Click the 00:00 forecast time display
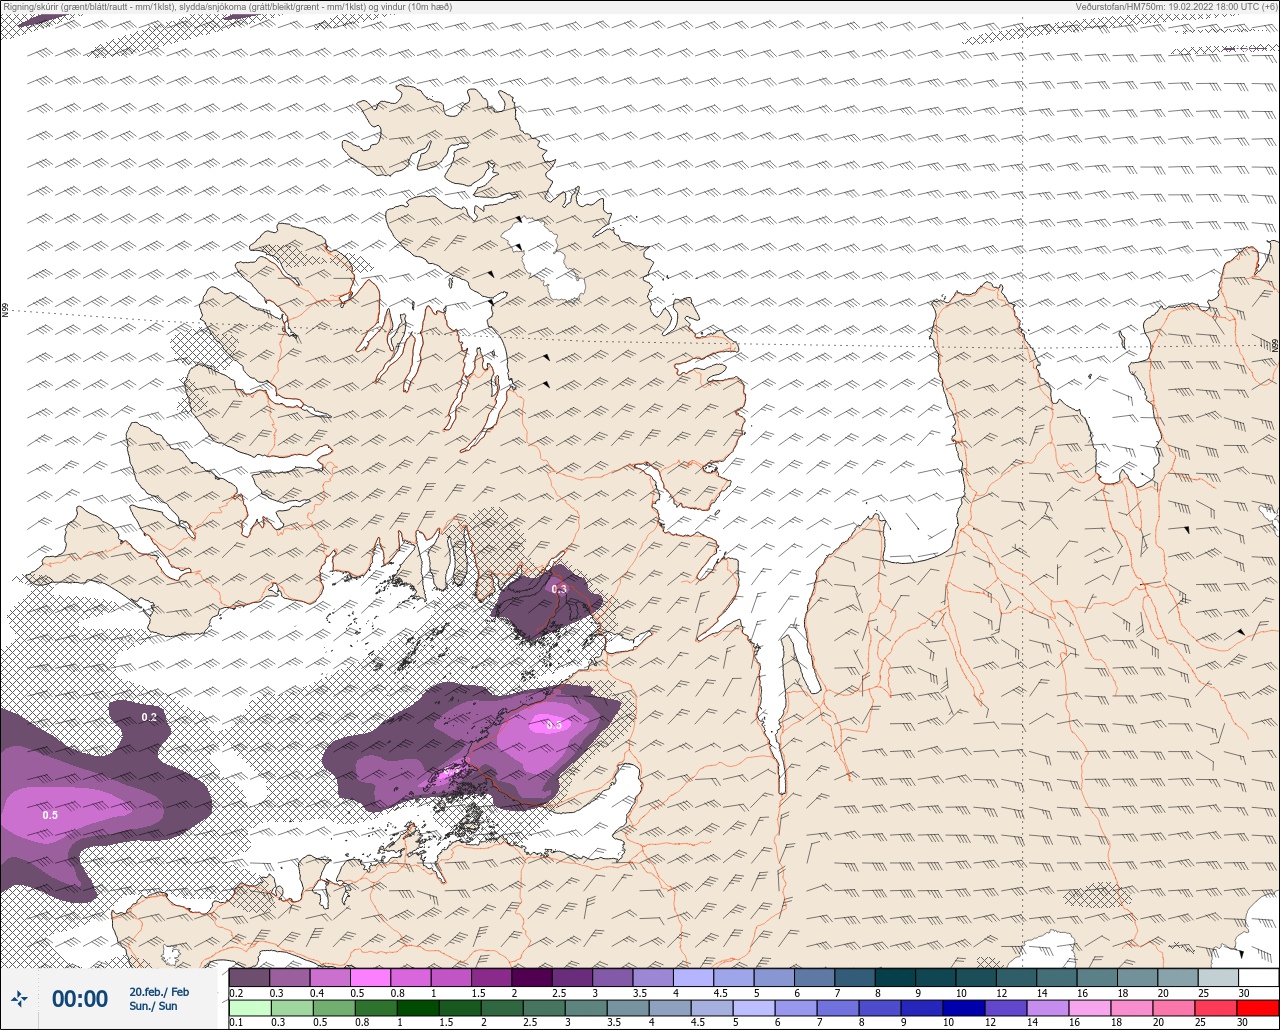This screenshot has height=1030, width=1280. [80, 999]
